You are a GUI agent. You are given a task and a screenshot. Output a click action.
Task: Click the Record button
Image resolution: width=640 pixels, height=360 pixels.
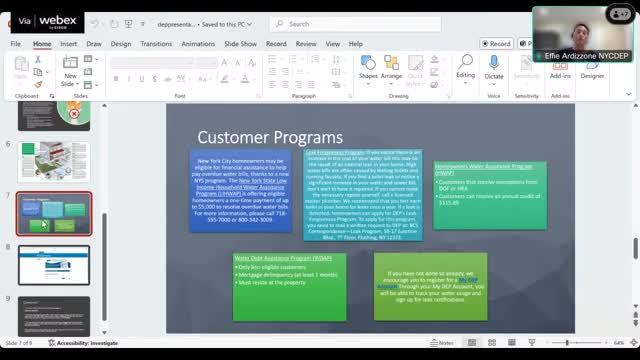pyautogui.click(x=496, y=44)
